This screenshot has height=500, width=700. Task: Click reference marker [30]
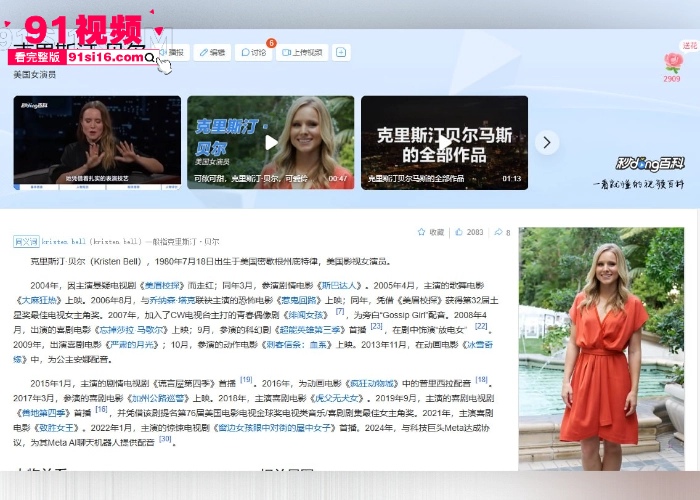tap(165, 439)
